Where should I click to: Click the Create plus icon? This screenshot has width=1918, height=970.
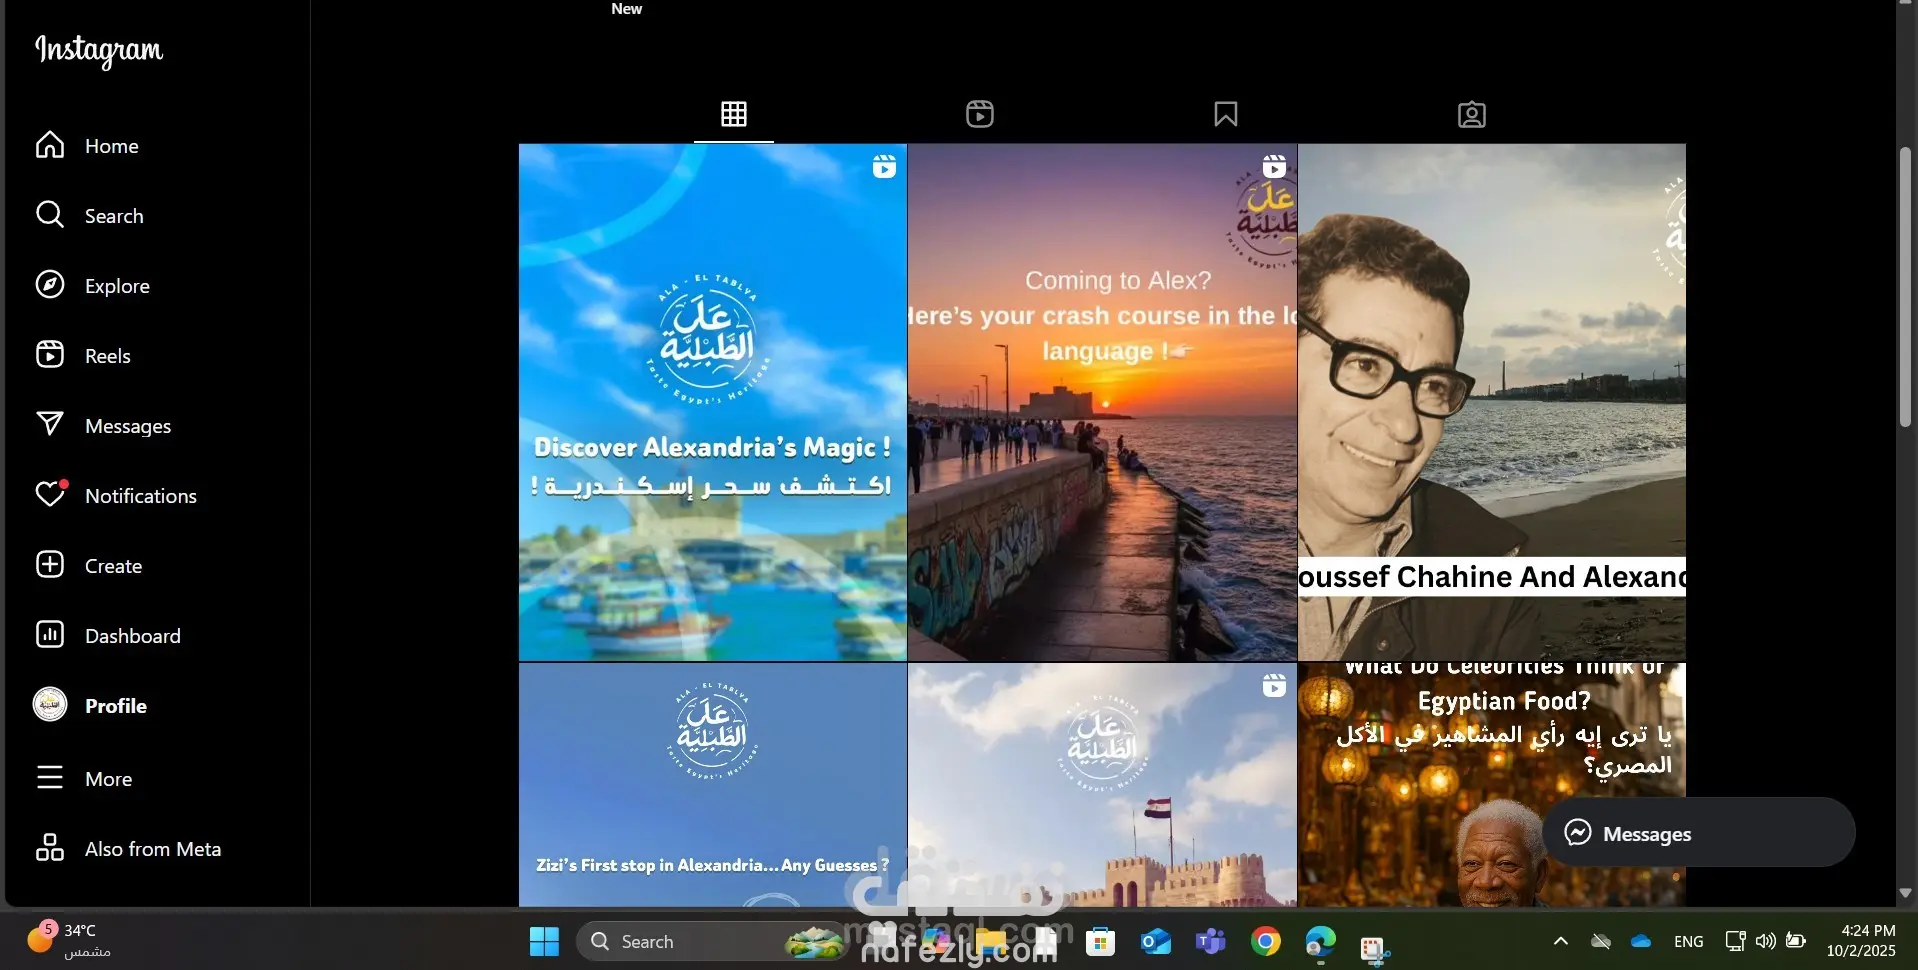tap(50, 565)
